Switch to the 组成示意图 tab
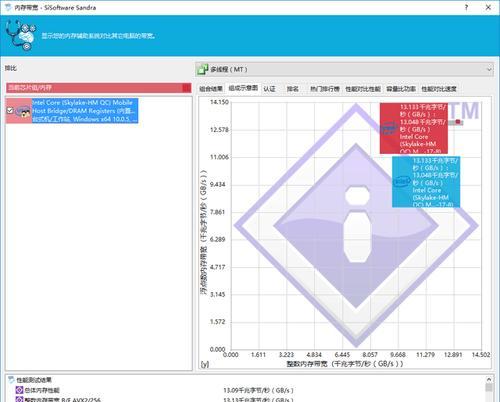This screenshot has height=402, width=500. (x=243, y=88)
